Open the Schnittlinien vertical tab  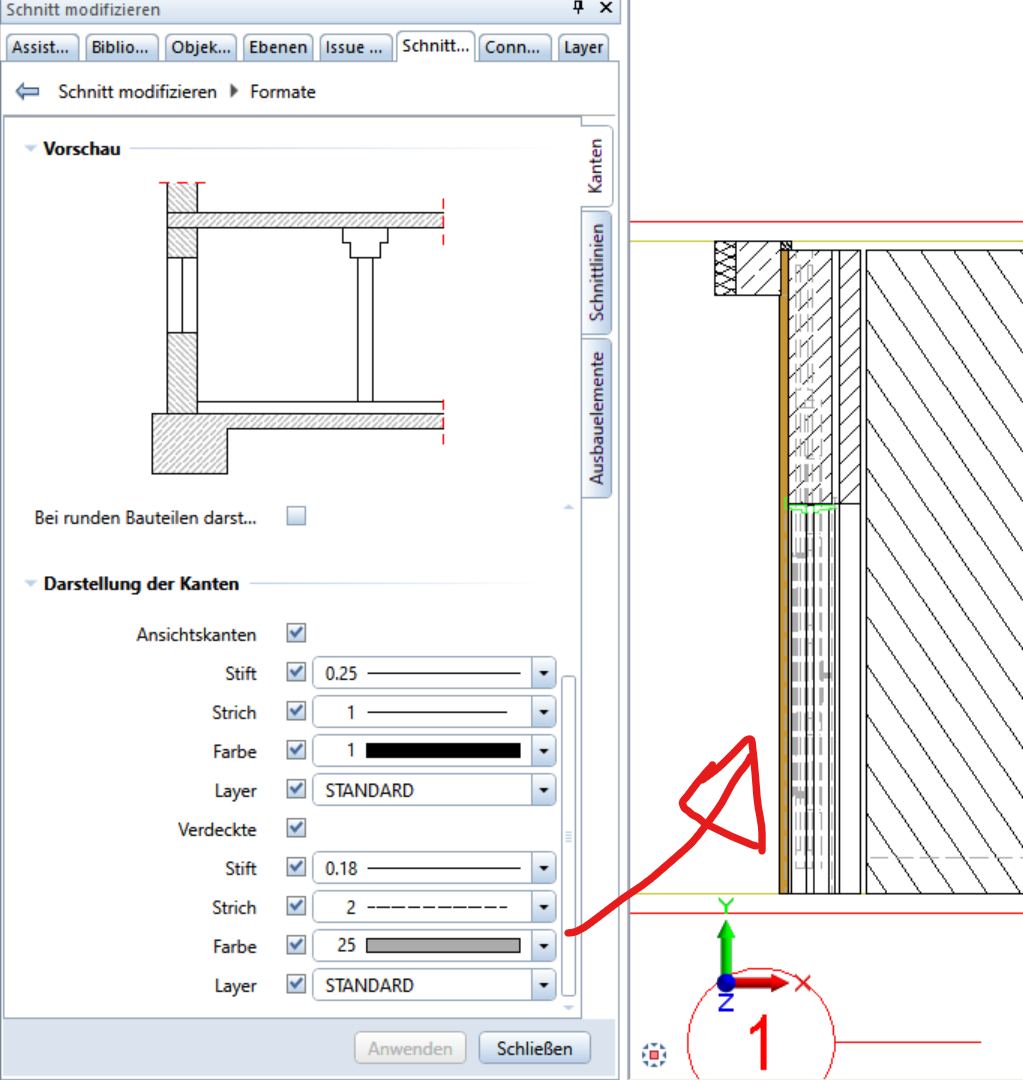click(x=597, y=272)
